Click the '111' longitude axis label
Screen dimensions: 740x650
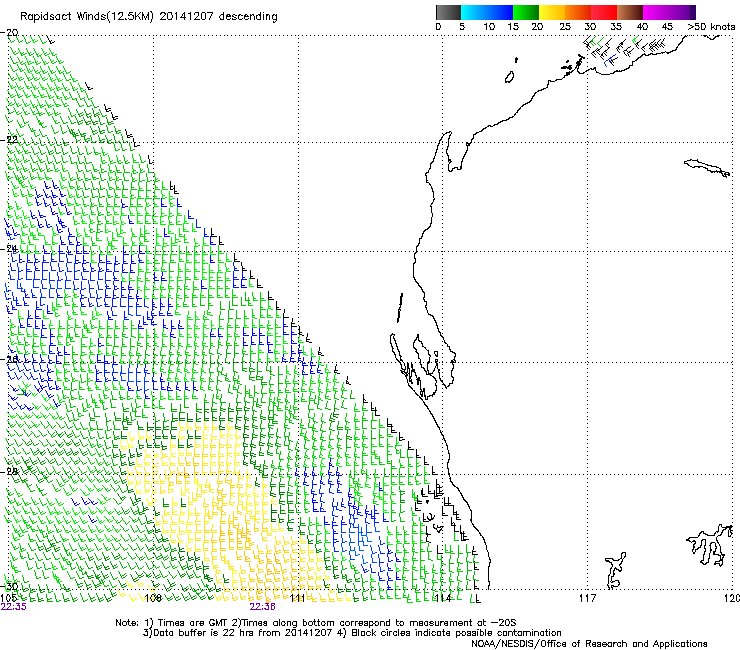point(298,599)
